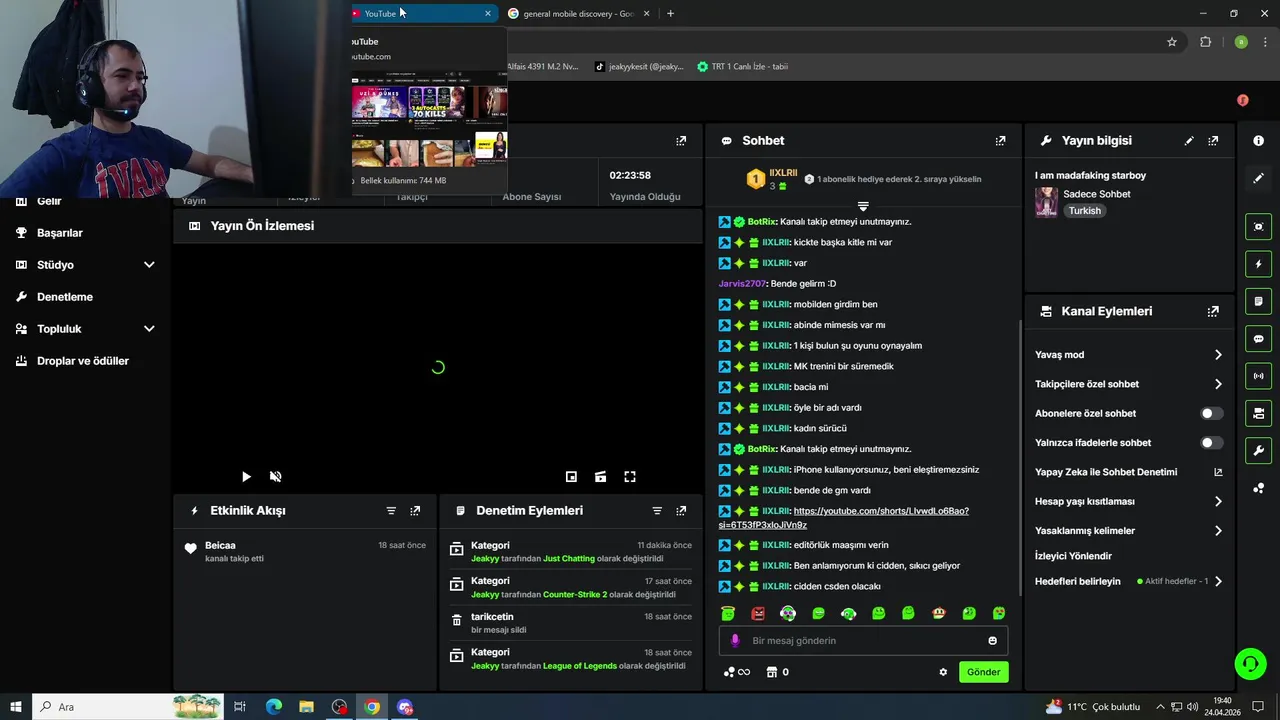This screenshot has width=1280, height=720.
Task: Filter the Etkinlik Akışı feed
Action: pyautogui.click(x=391, y=510)
